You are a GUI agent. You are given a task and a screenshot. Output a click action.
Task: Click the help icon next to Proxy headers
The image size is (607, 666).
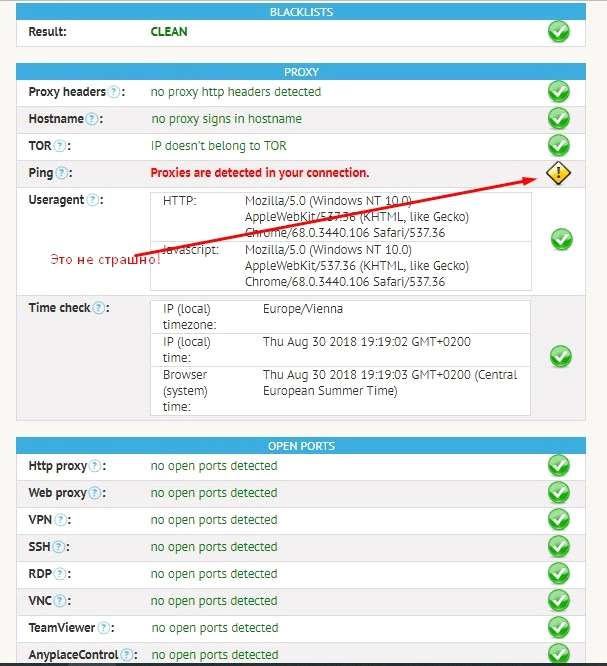click(115, 92)
